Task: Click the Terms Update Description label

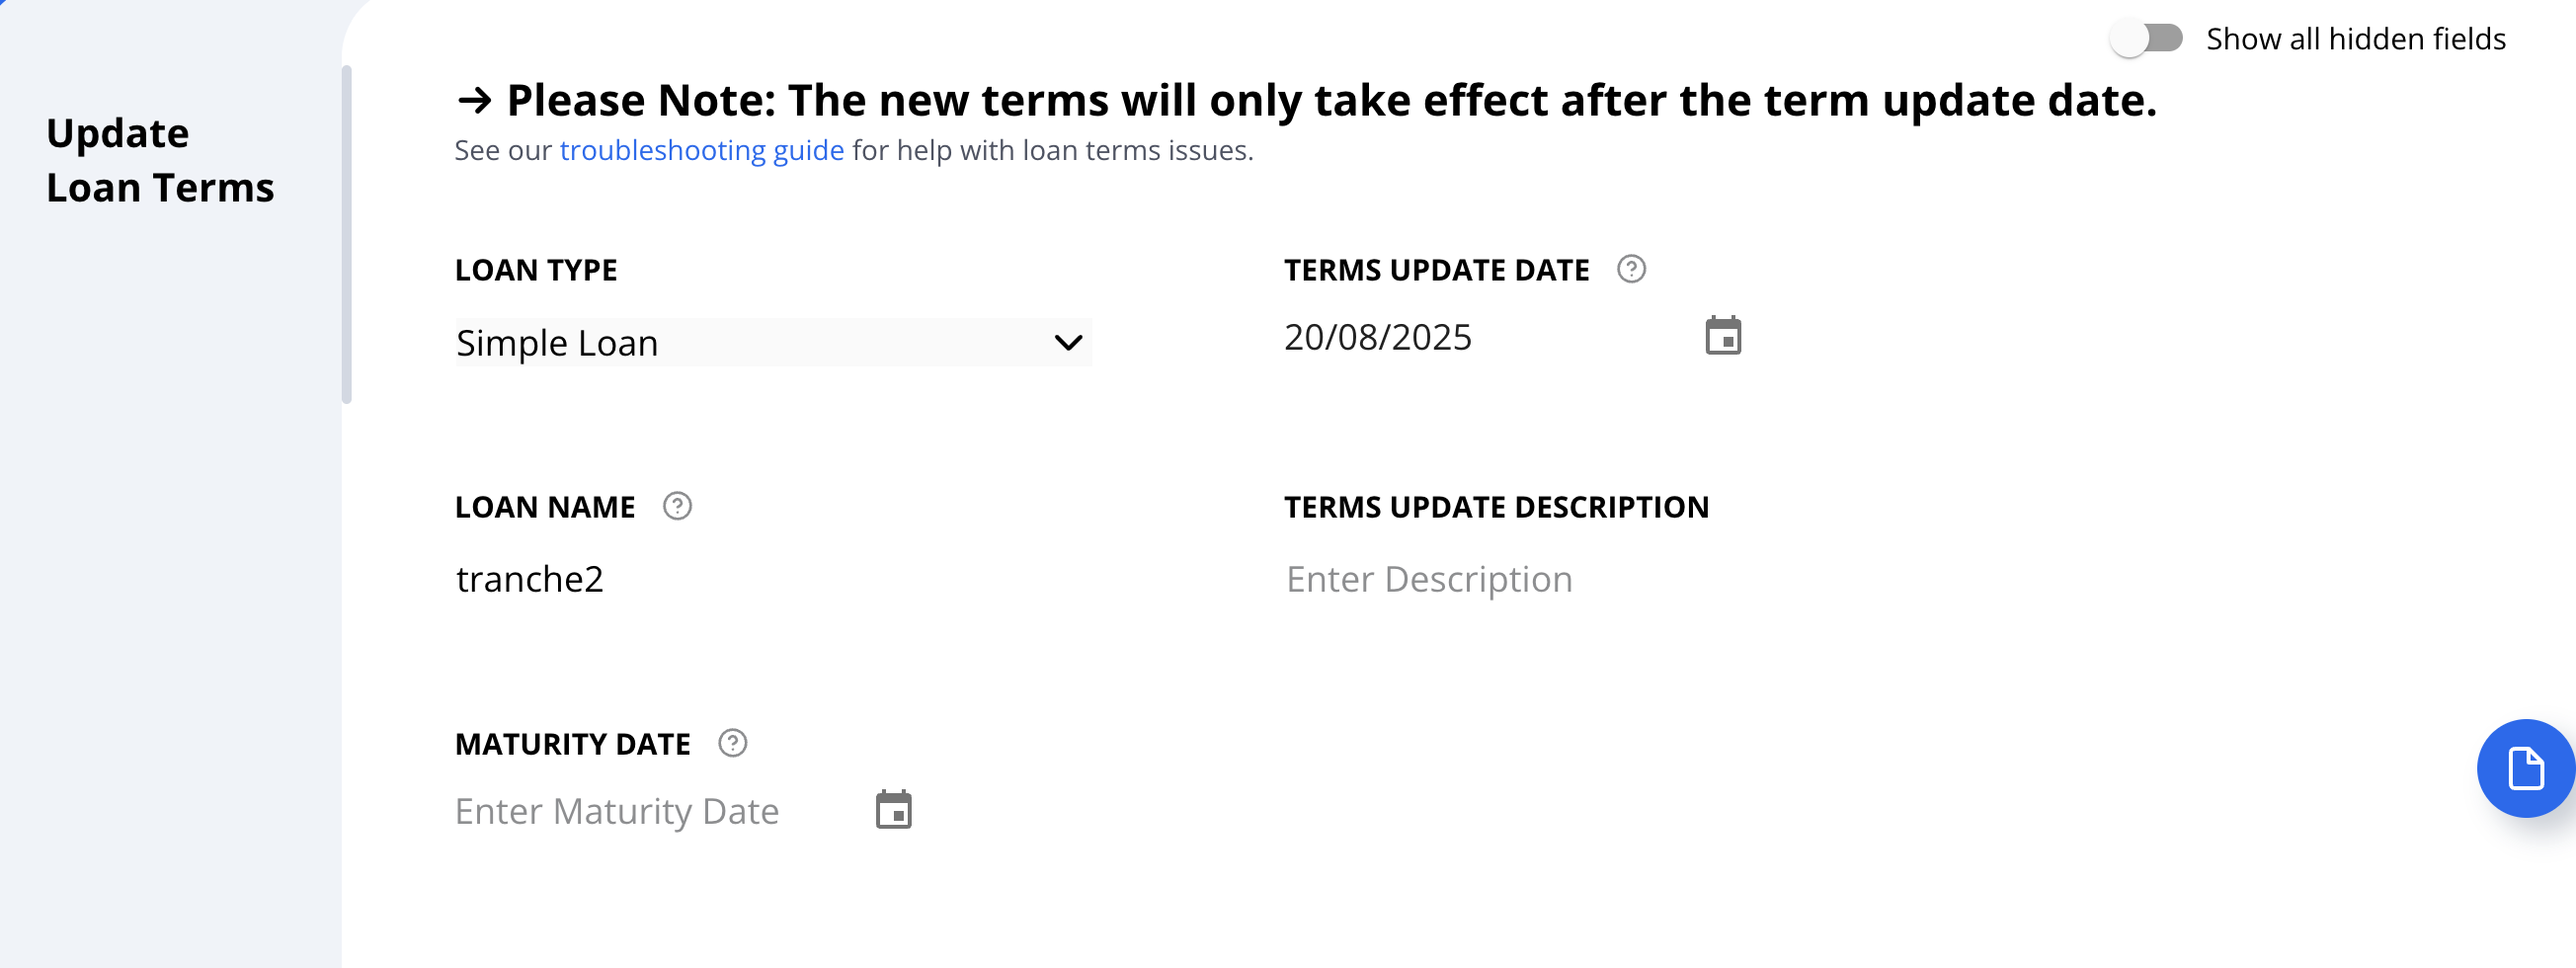Action: 1496,507
